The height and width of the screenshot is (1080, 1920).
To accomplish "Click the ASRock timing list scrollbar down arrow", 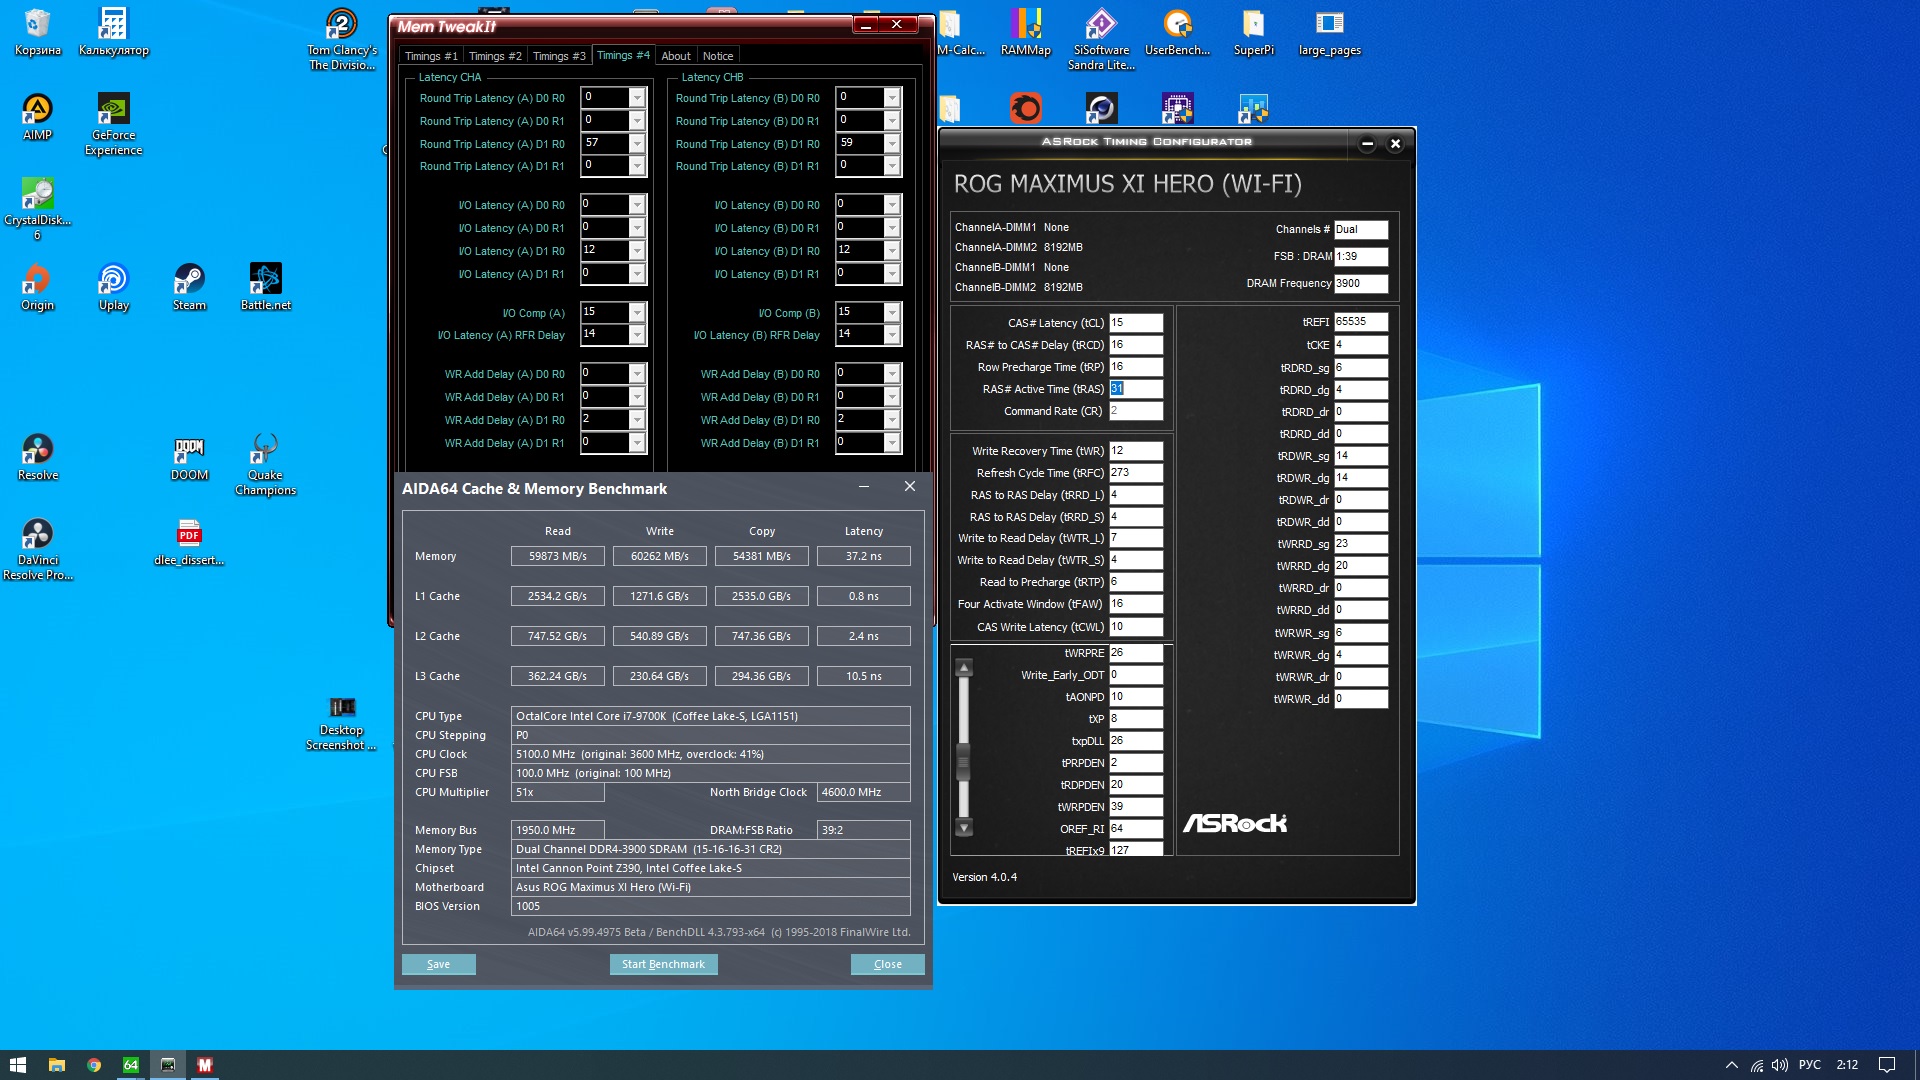I will point(964,828).
